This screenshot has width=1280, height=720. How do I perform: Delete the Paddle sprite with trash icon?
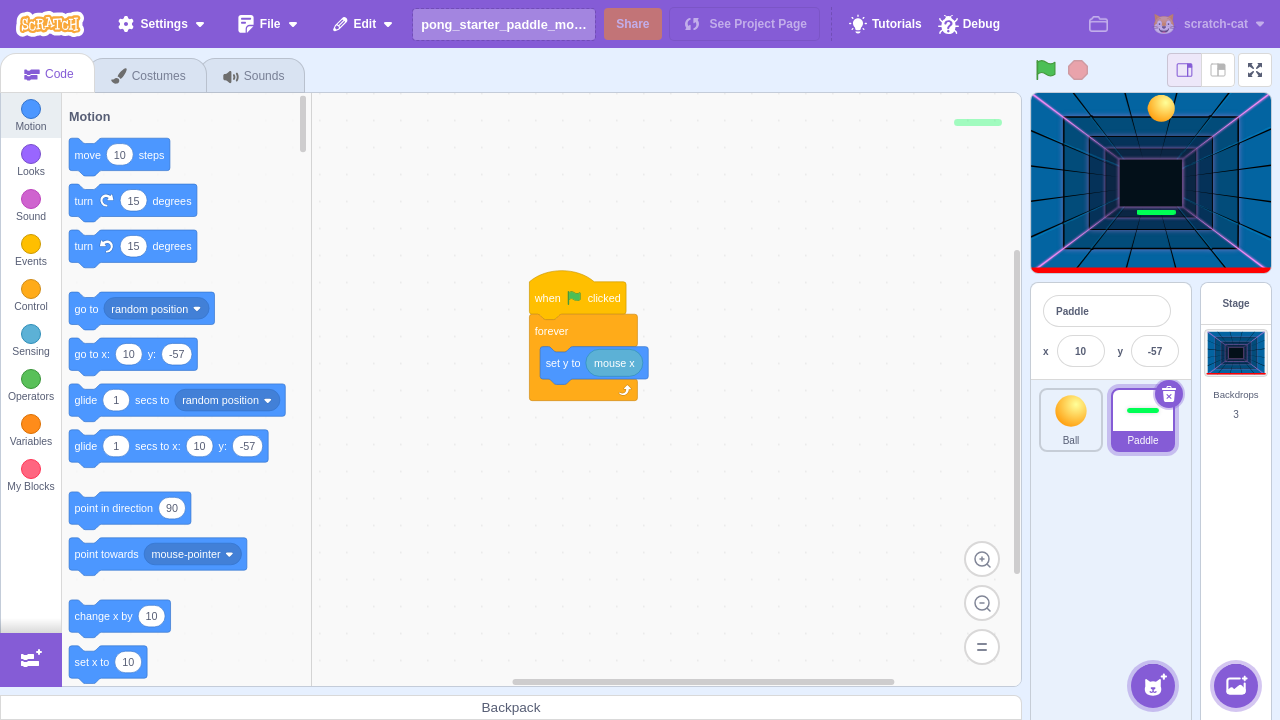[1168, 394]
